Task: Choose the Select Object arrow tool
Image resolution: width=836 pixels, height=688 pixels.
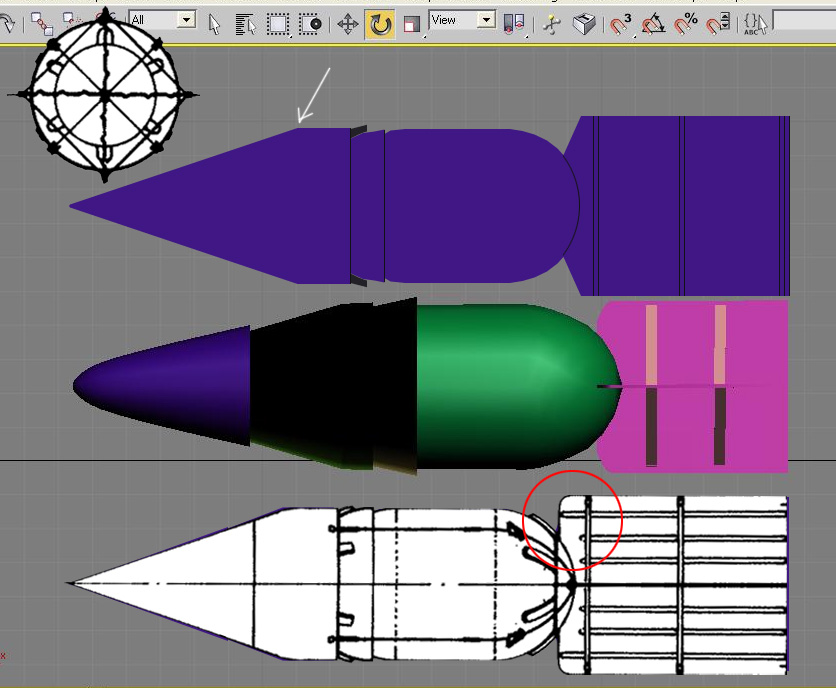Action: pyautogui.click(x=214, y=25)
